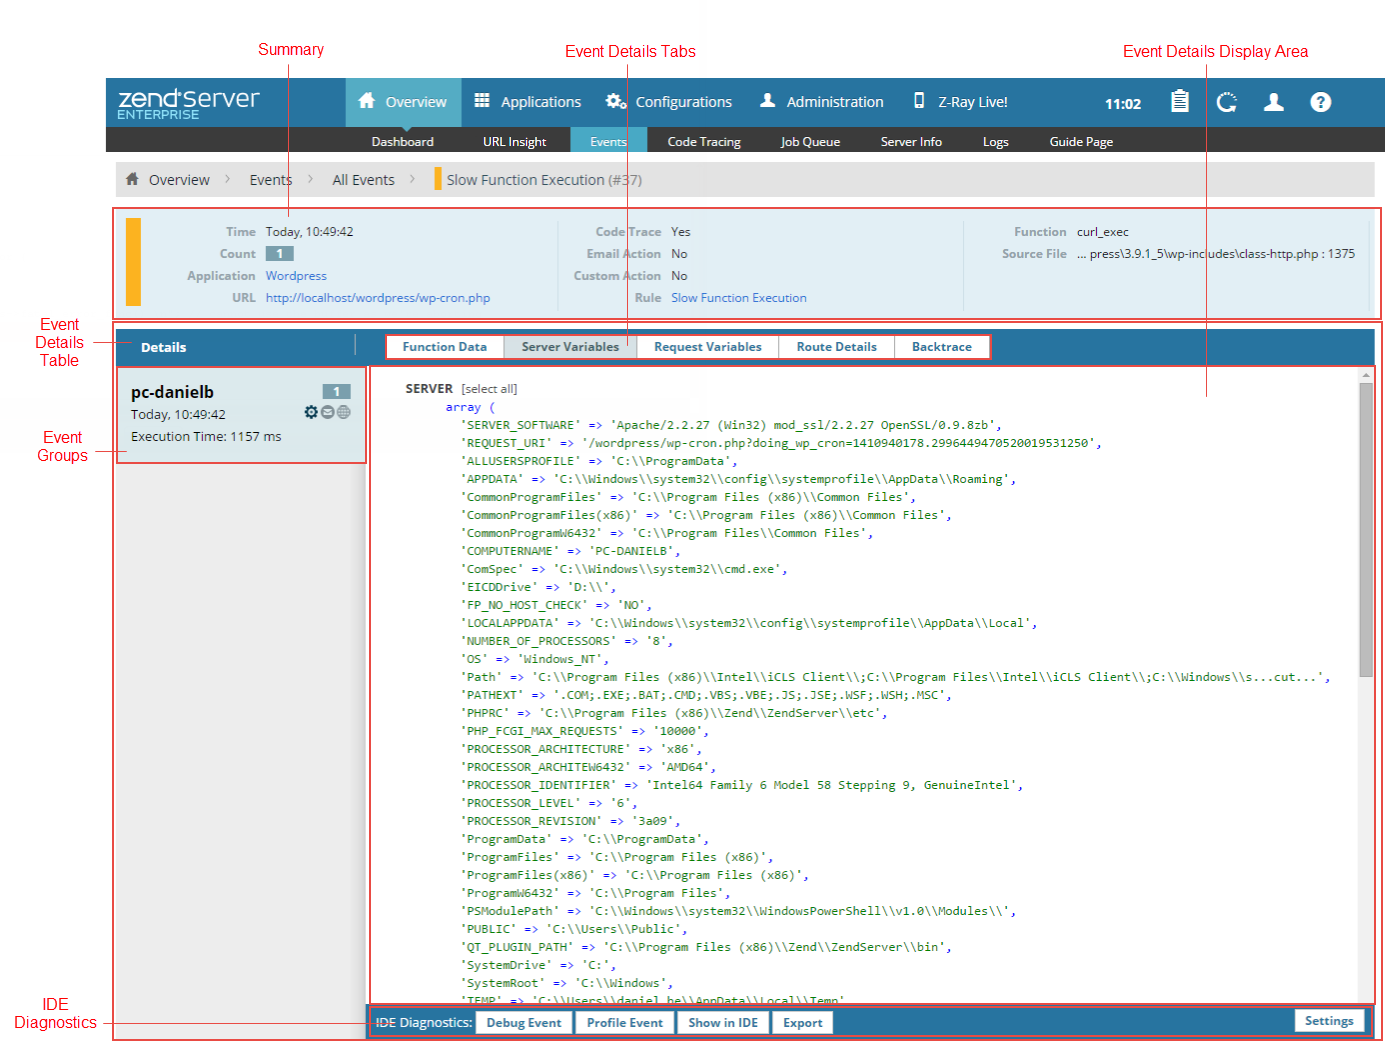The height and width of the screenshot is (1052, 1386).
Task: Click the gear icon in pc-danielb event group
Action: tap(311, 412)
